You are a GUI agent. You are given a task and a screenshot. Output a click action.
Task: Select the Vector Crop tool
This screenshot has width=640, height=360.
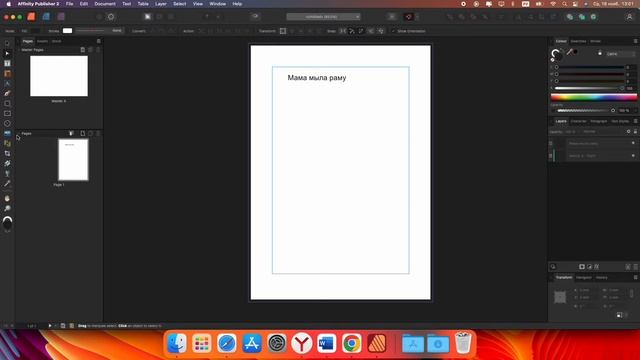7,153
